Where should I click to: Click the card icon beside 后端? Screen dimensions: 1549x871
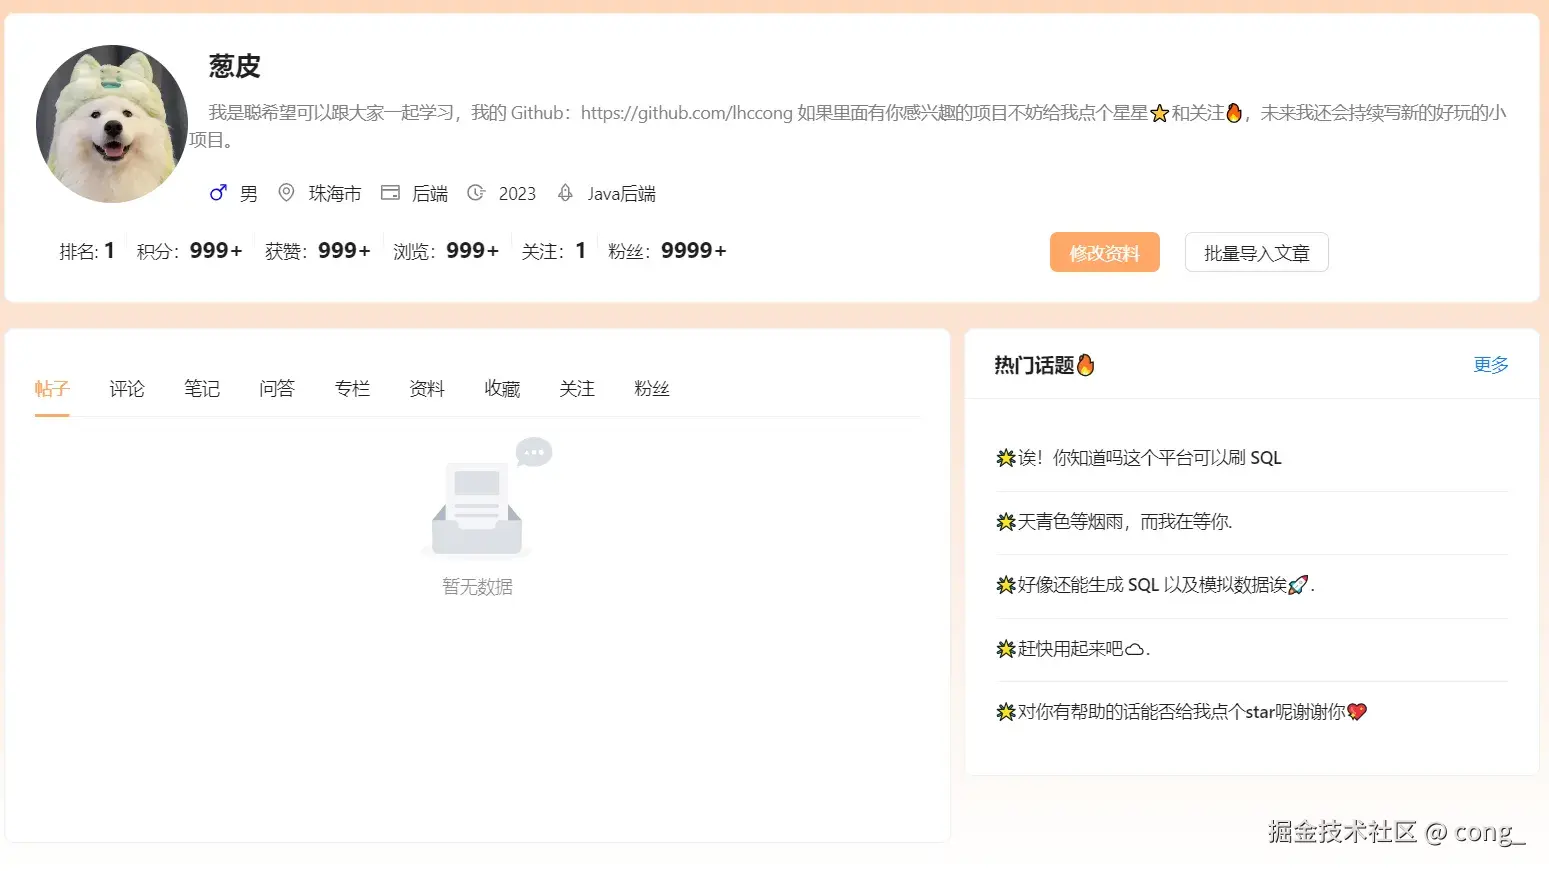coord(390,193)
